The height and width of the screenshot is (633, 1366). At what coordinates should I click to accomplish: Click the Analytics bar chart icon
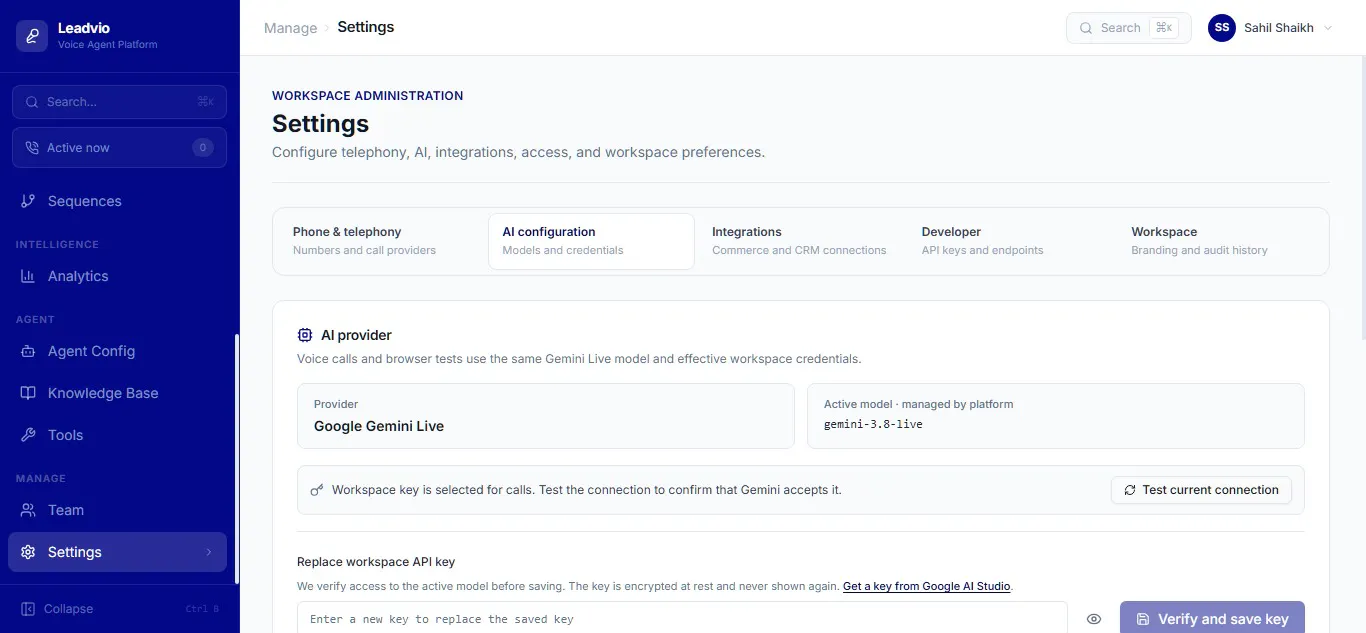pos(28,276)
